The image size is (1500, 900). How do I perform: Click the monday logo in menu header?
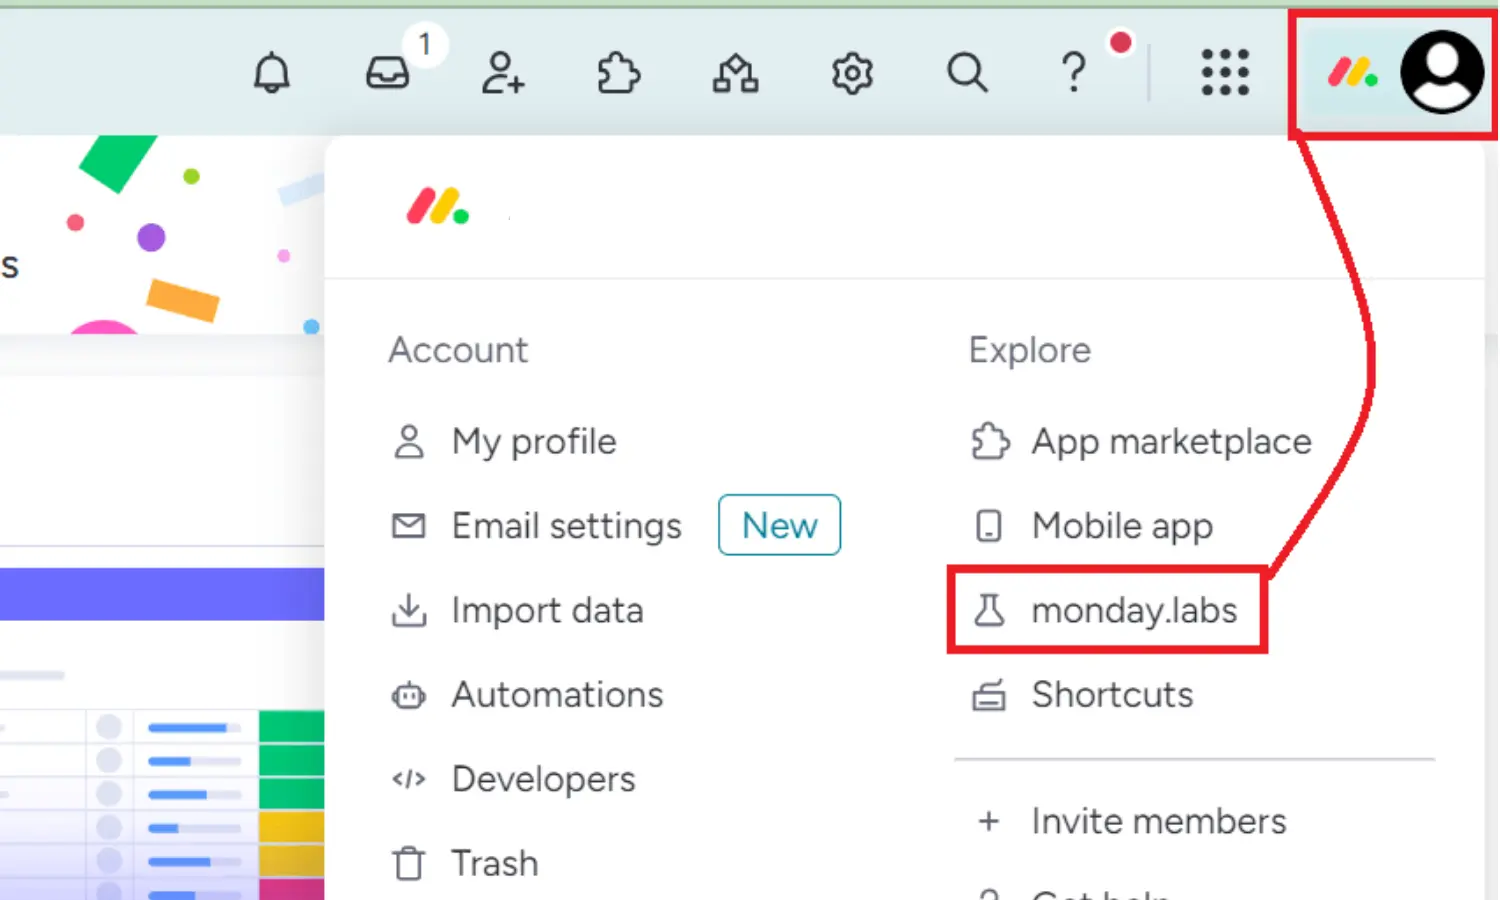coord(437,207)
